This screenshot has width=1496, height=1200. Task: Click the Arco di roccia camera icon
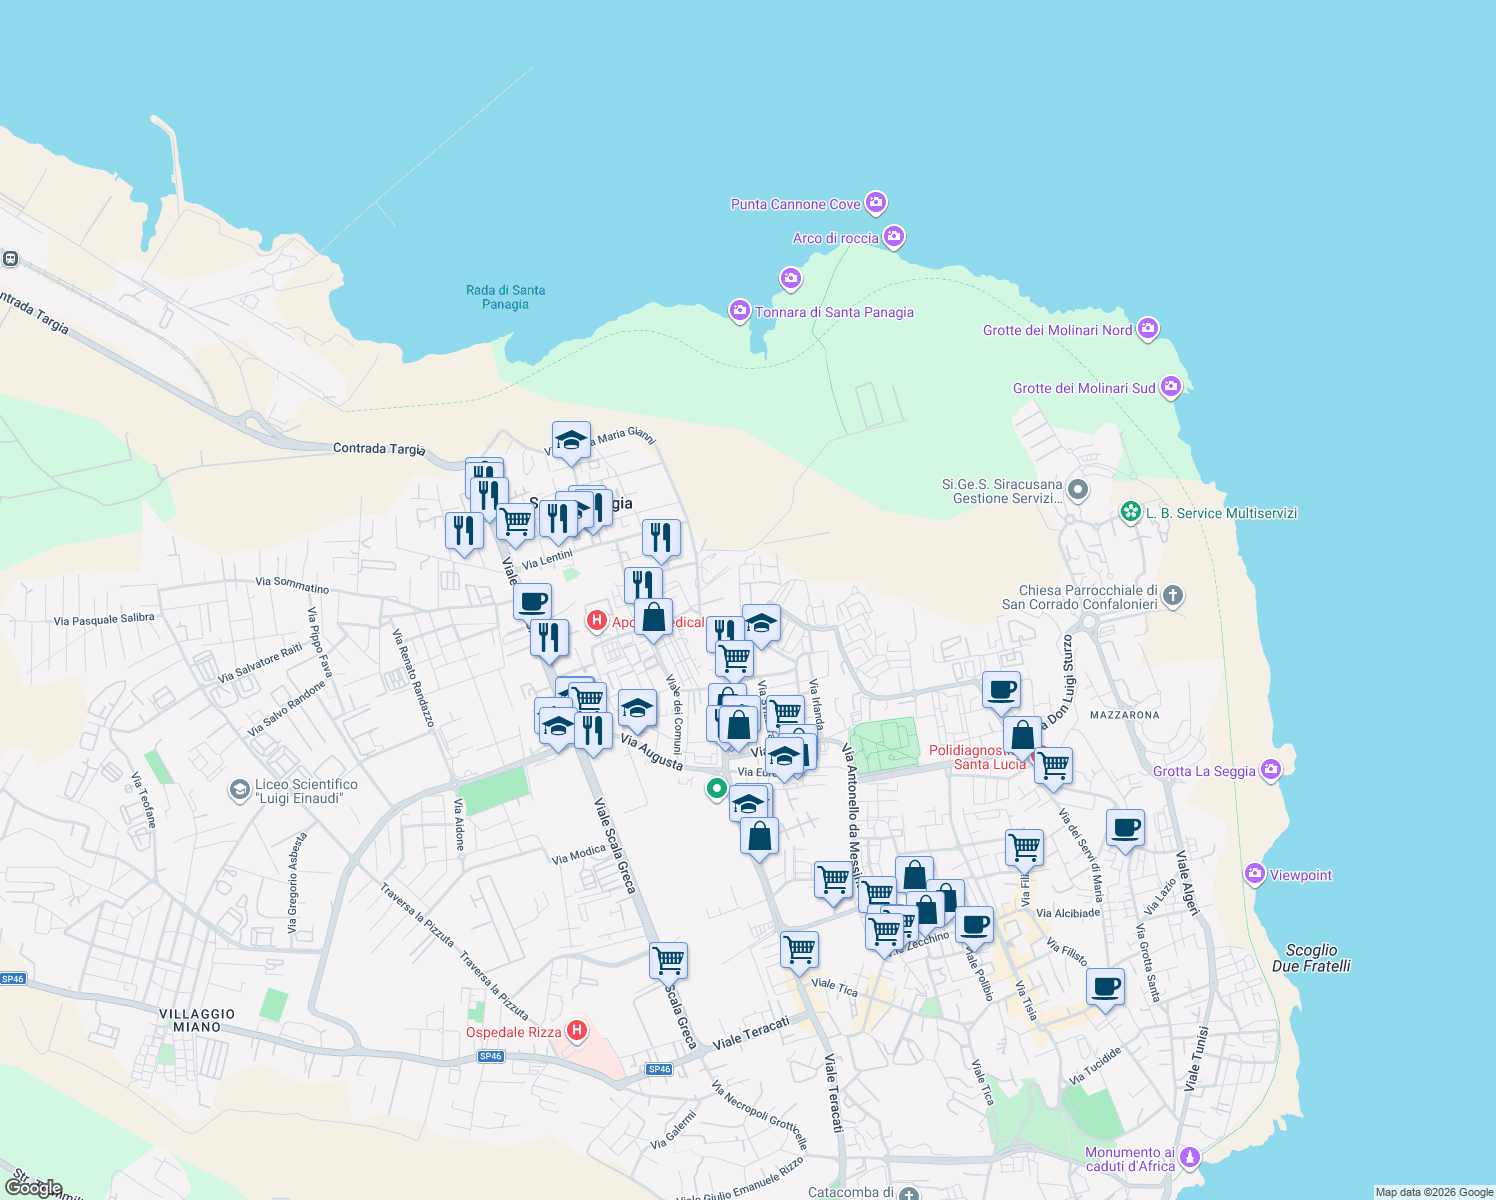(893, 237)
